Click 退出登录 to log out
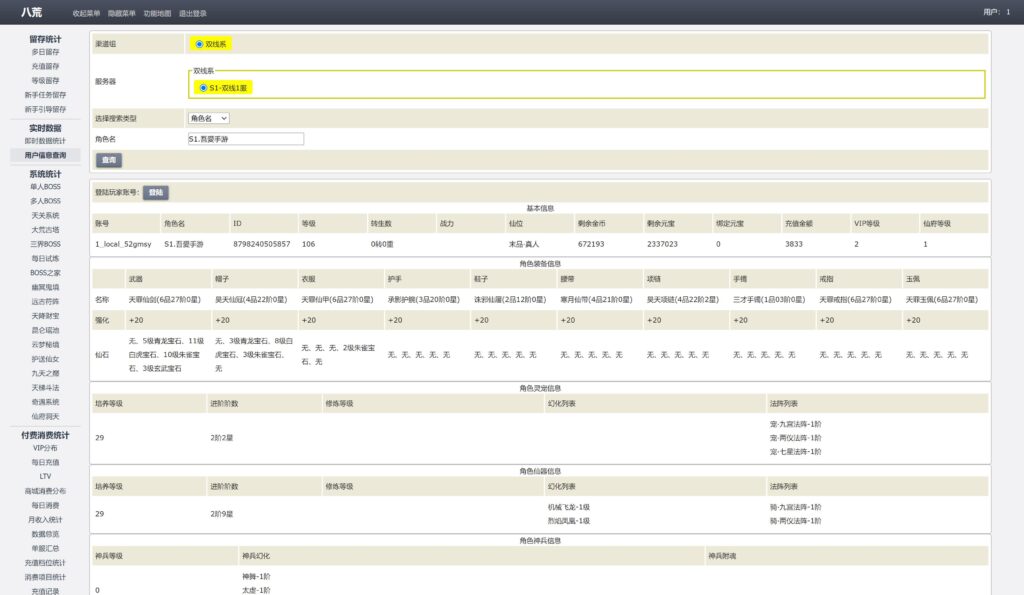The height and width of the screenshot is (595, 1024). tap(193, 13)
